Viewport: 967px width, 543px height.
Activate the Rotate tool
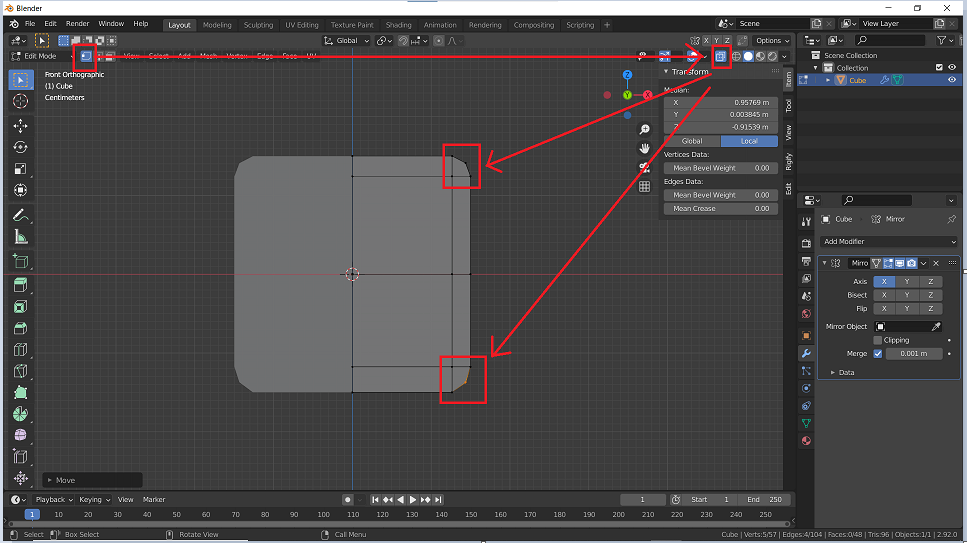tap(20, 147)
